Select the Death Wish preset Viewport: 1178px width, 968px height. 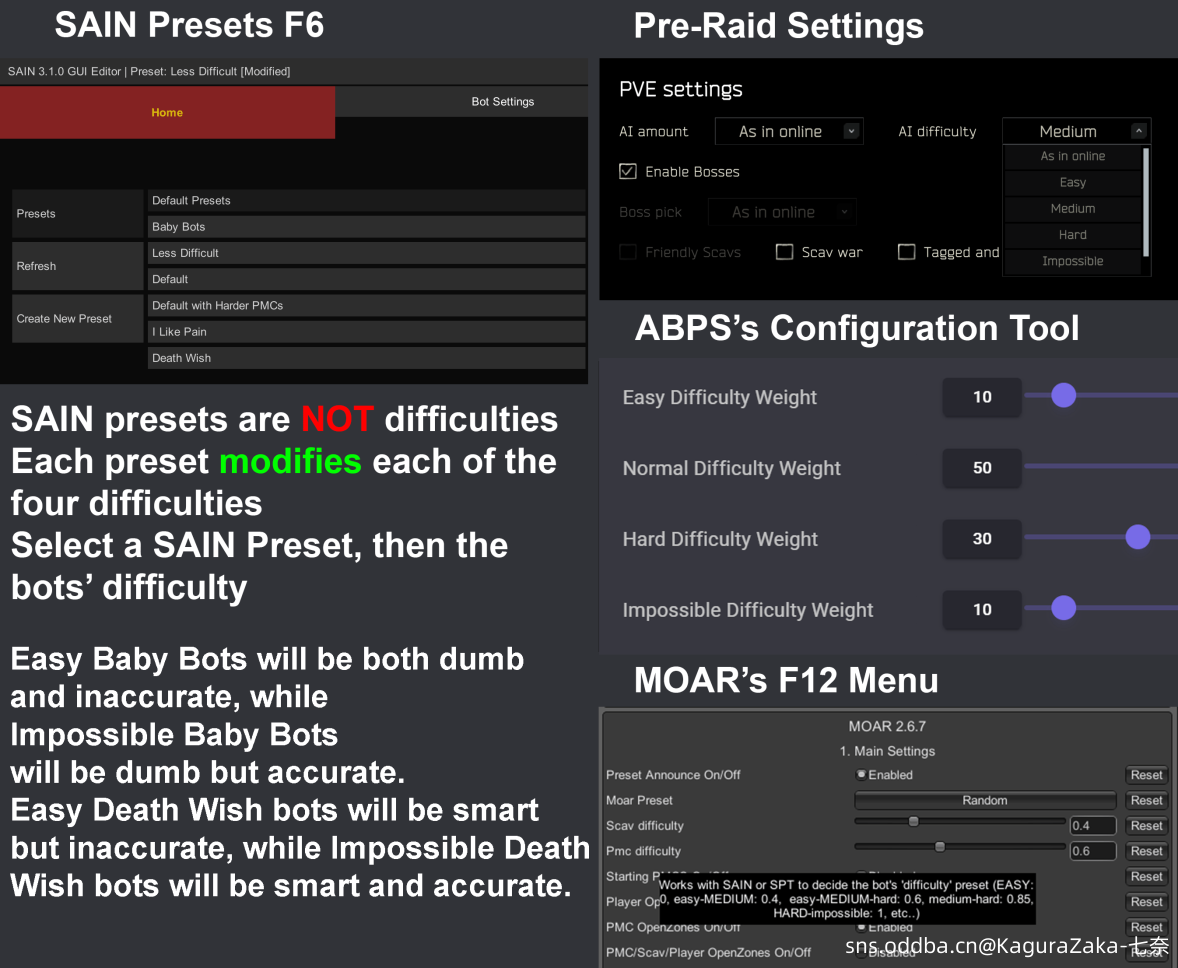(x=366, y=358)
